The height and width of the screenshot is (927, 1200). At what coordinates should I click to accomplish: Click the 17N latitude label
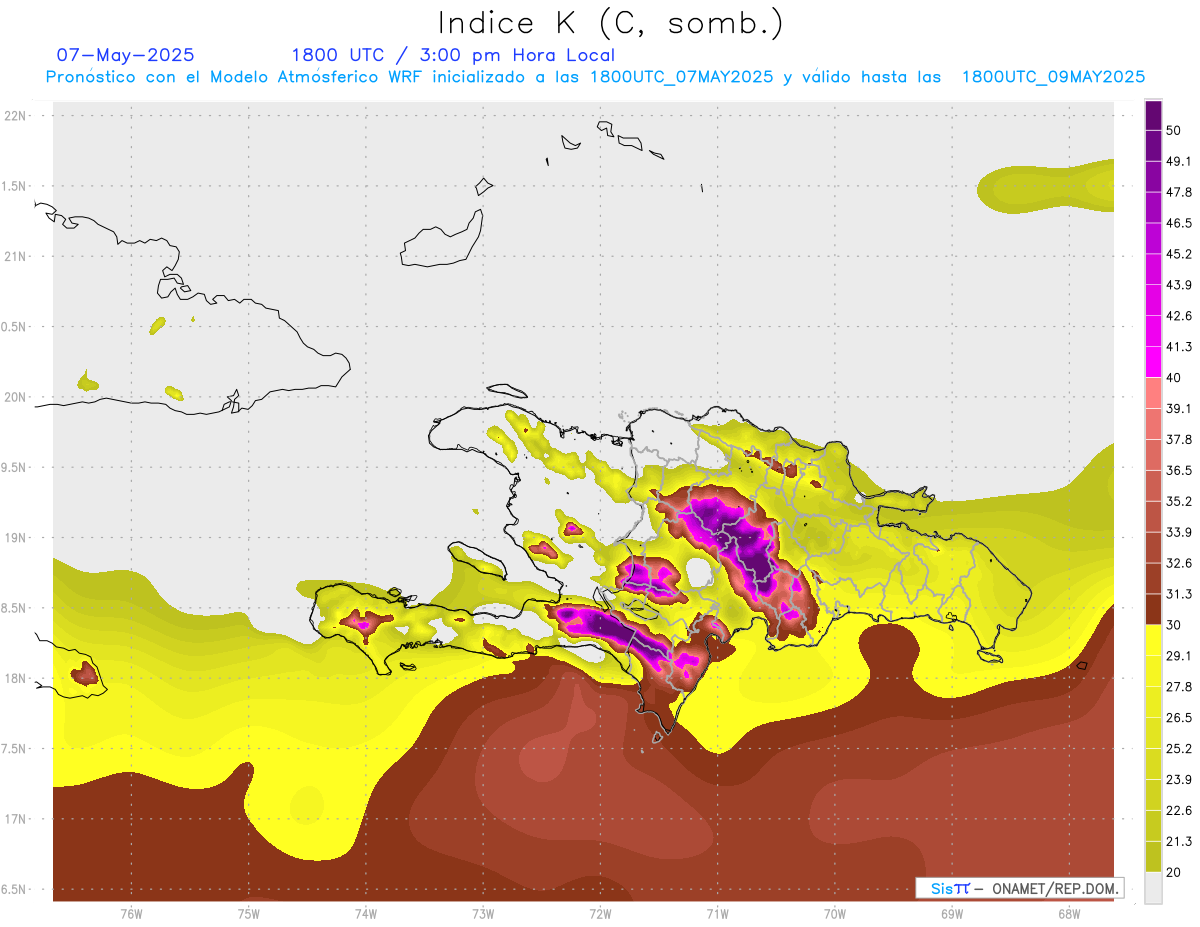[x=16, y=819]
